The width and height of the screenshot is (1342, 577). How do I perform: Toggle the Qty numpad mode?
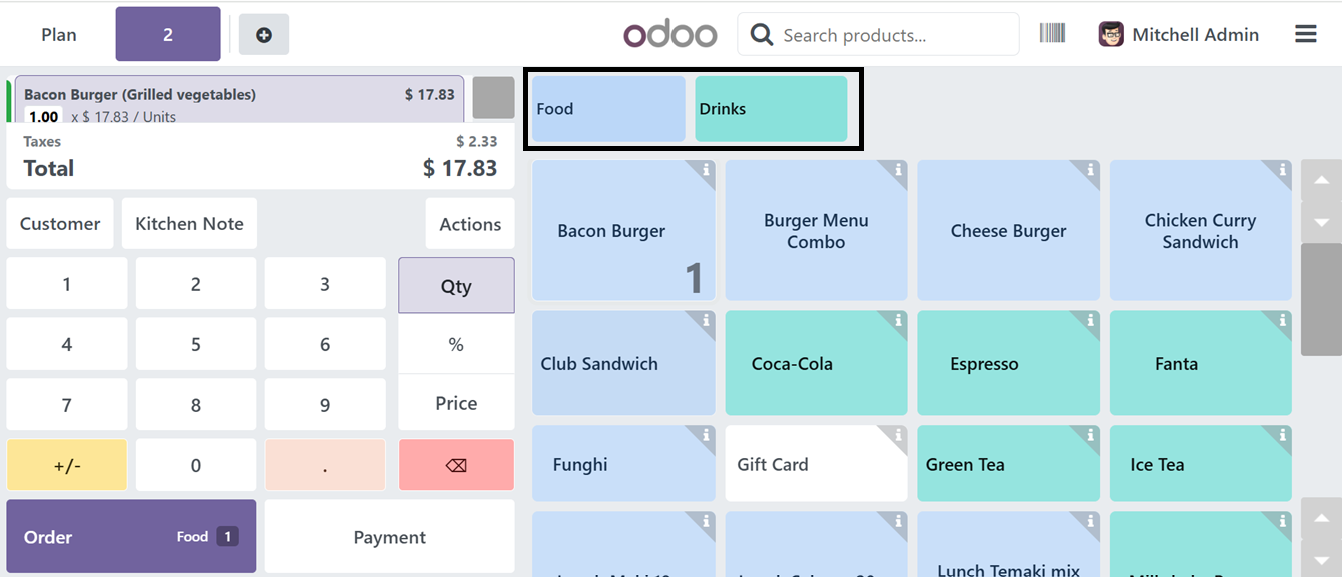tap(456, 286)
